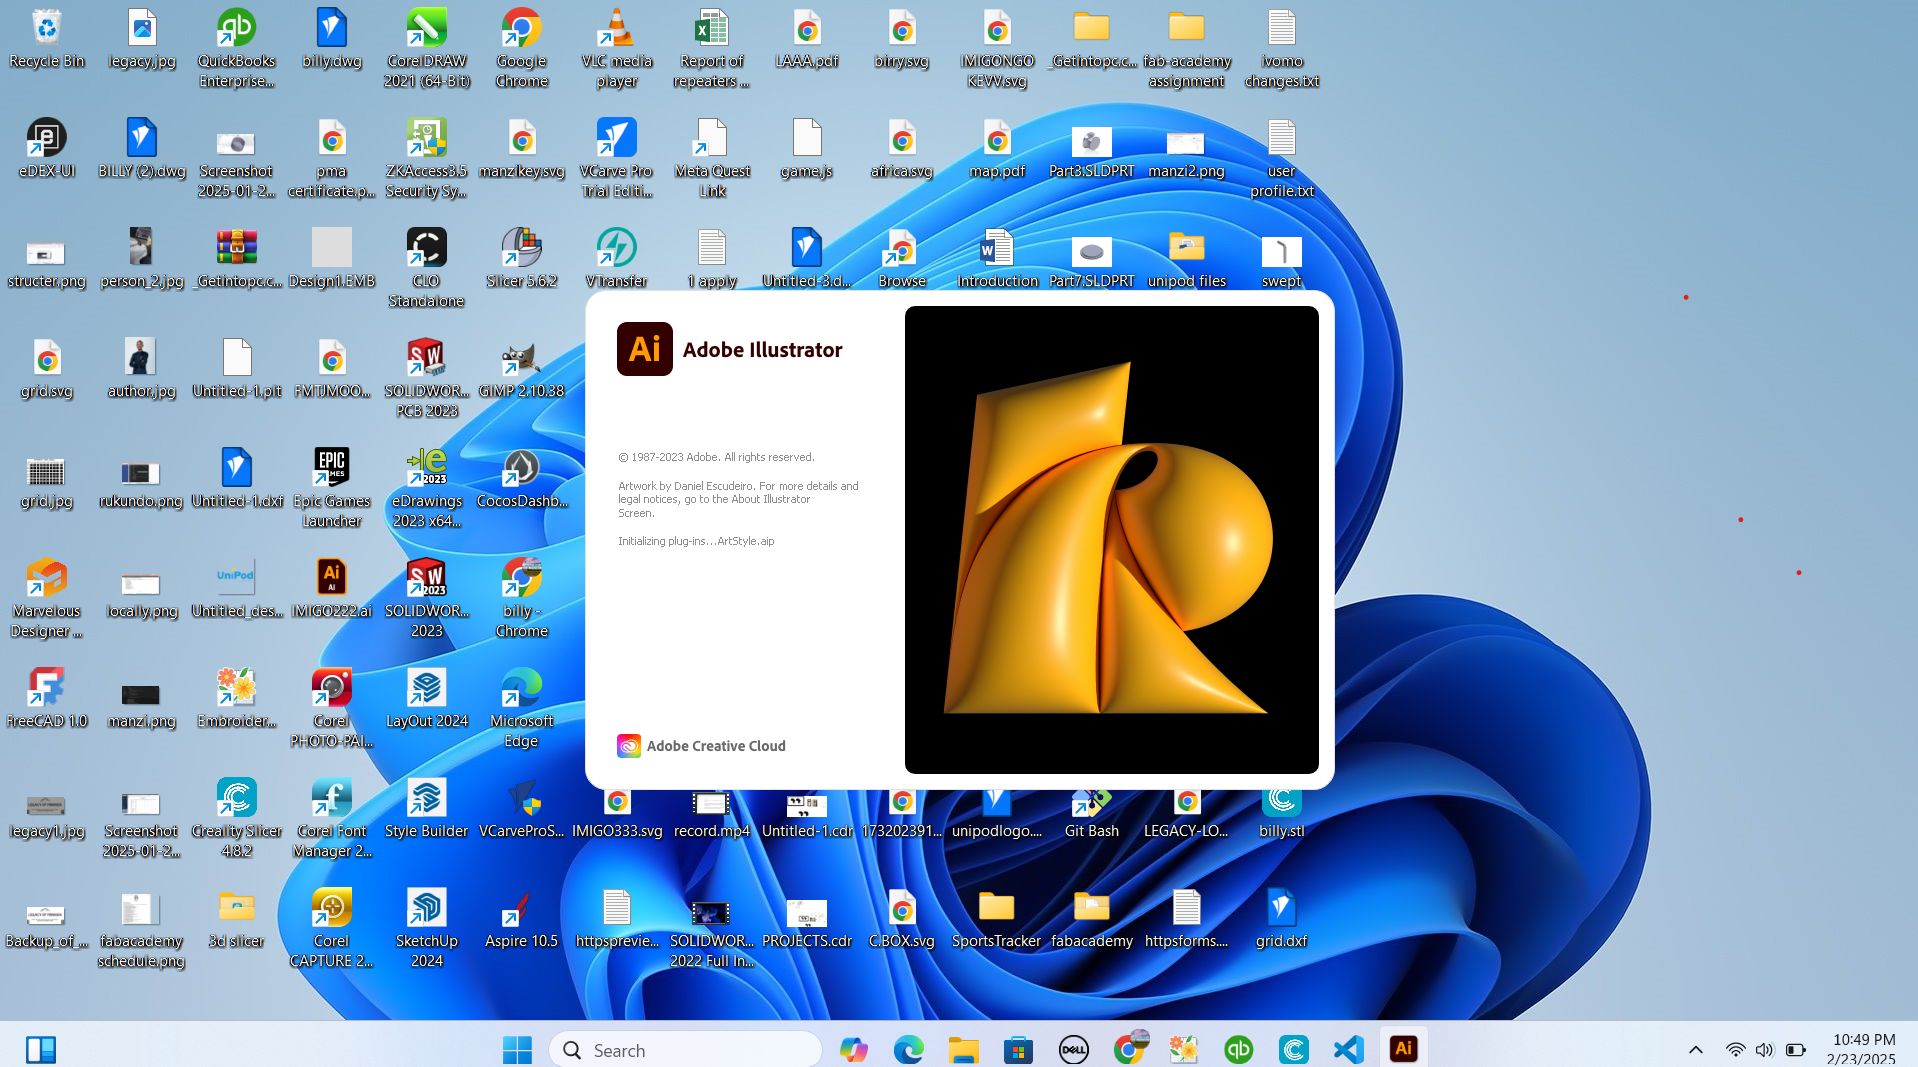Click the Epic Games Launcher shortcut

tap(331, 488)
